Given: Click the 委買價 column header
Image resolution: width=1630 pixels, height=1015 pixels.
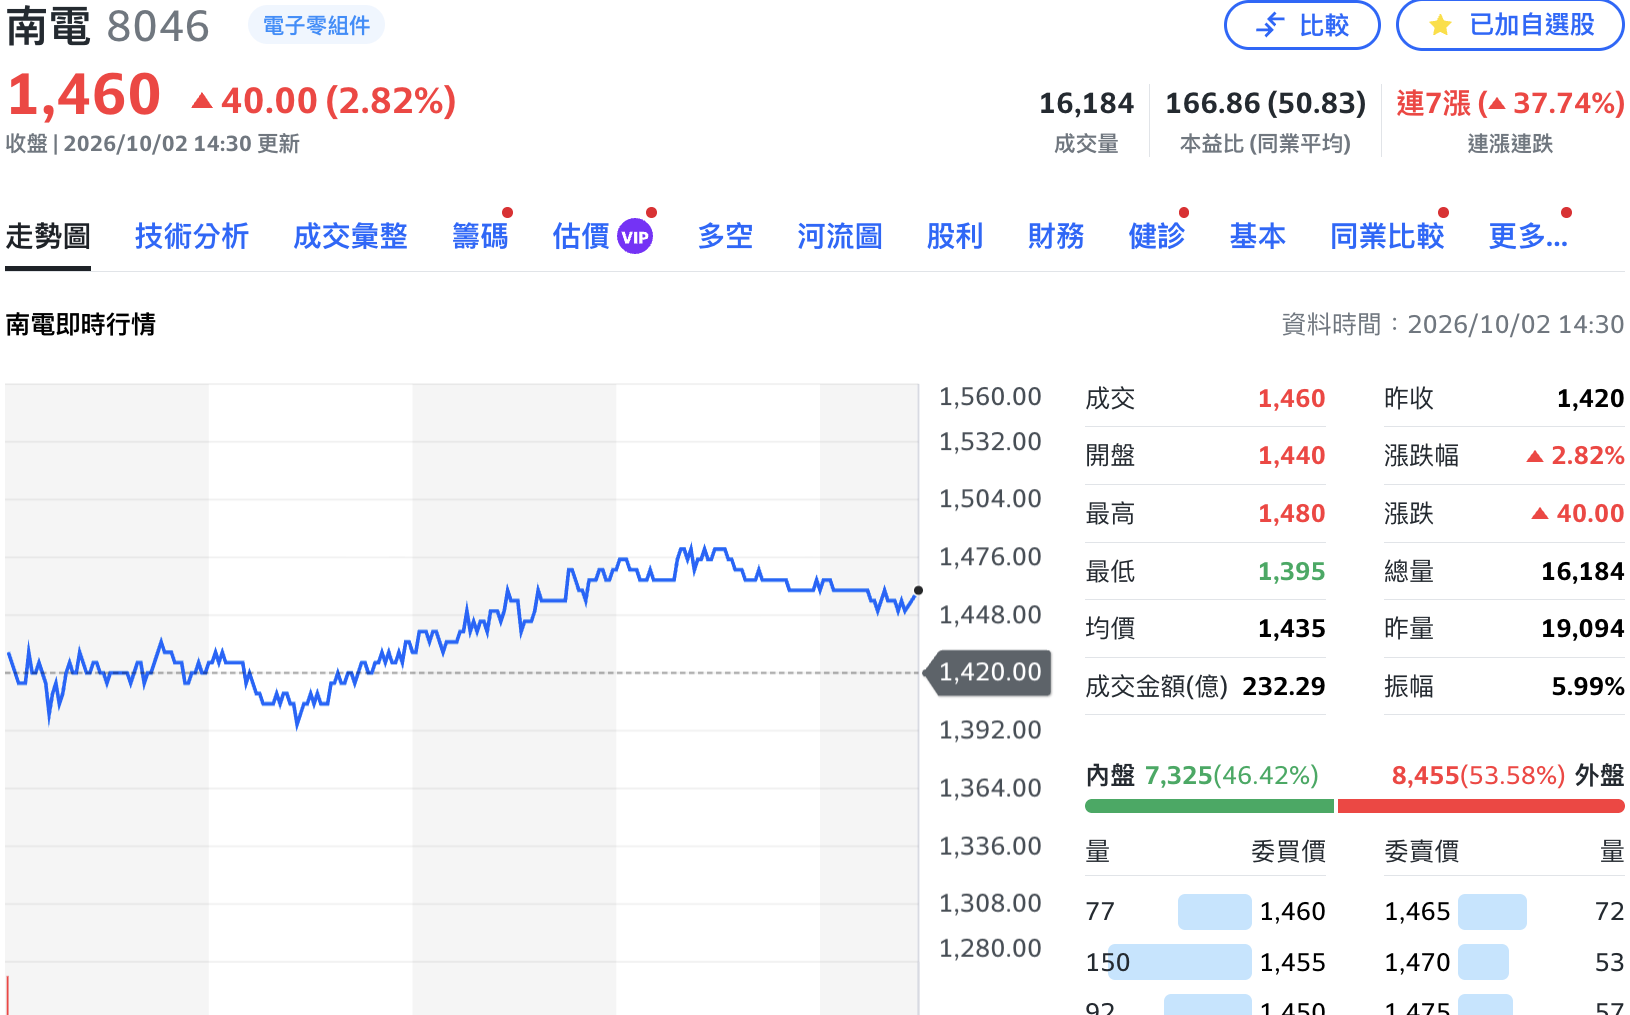Looking at the screenshot, I should [1288, 852].
